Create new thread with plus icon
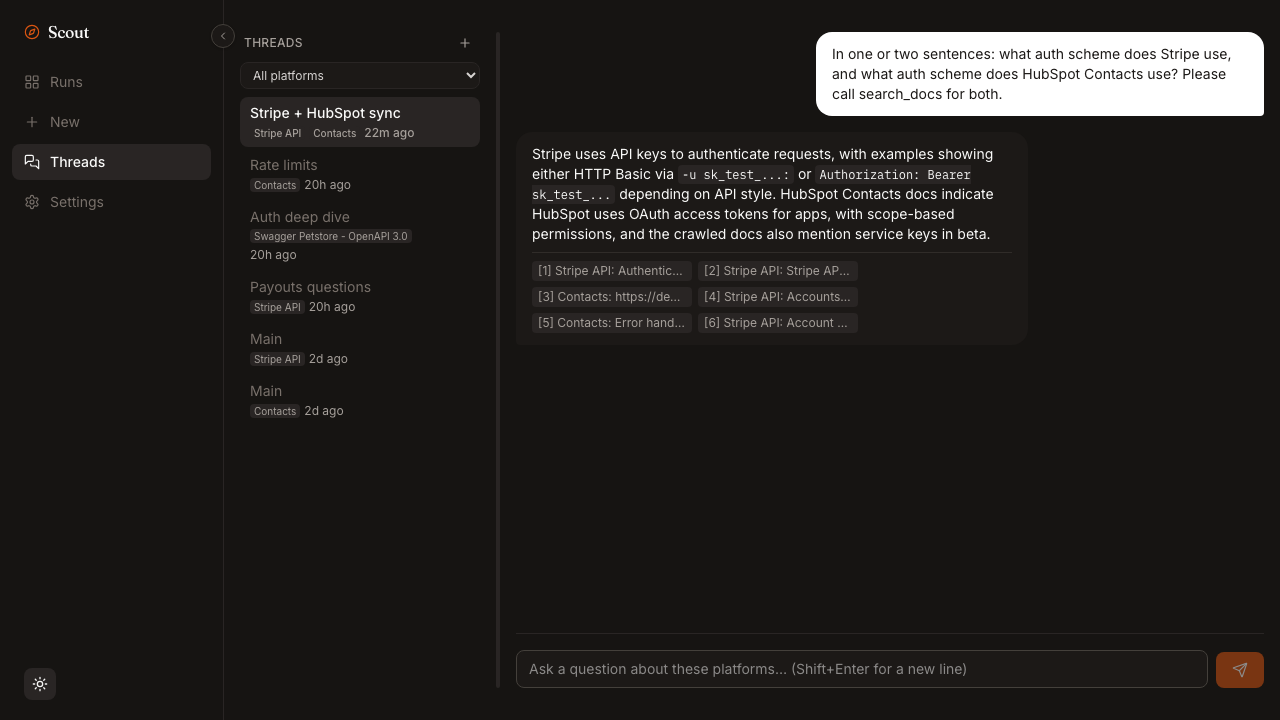 click(465, 43)
